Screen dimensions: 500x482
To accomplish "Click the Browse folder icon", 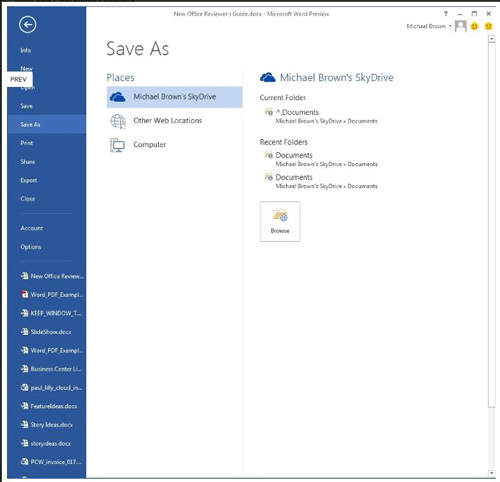I will (280, 215).
